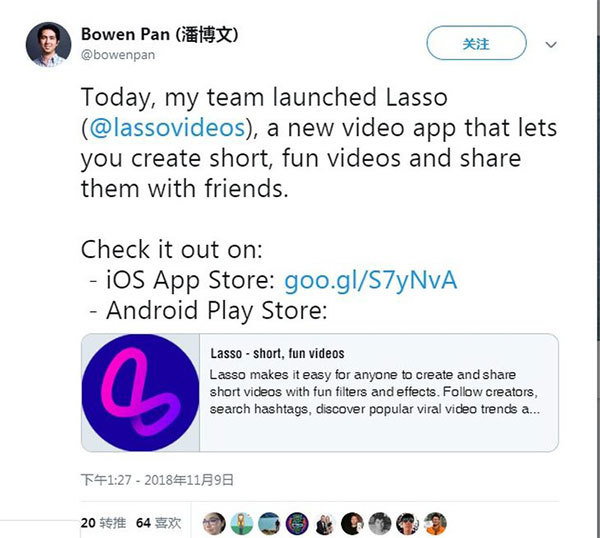Open third liker avatar with blue sky
Image resolution: width=600 pixels, height=538 pixels.
tap(269, 523)
